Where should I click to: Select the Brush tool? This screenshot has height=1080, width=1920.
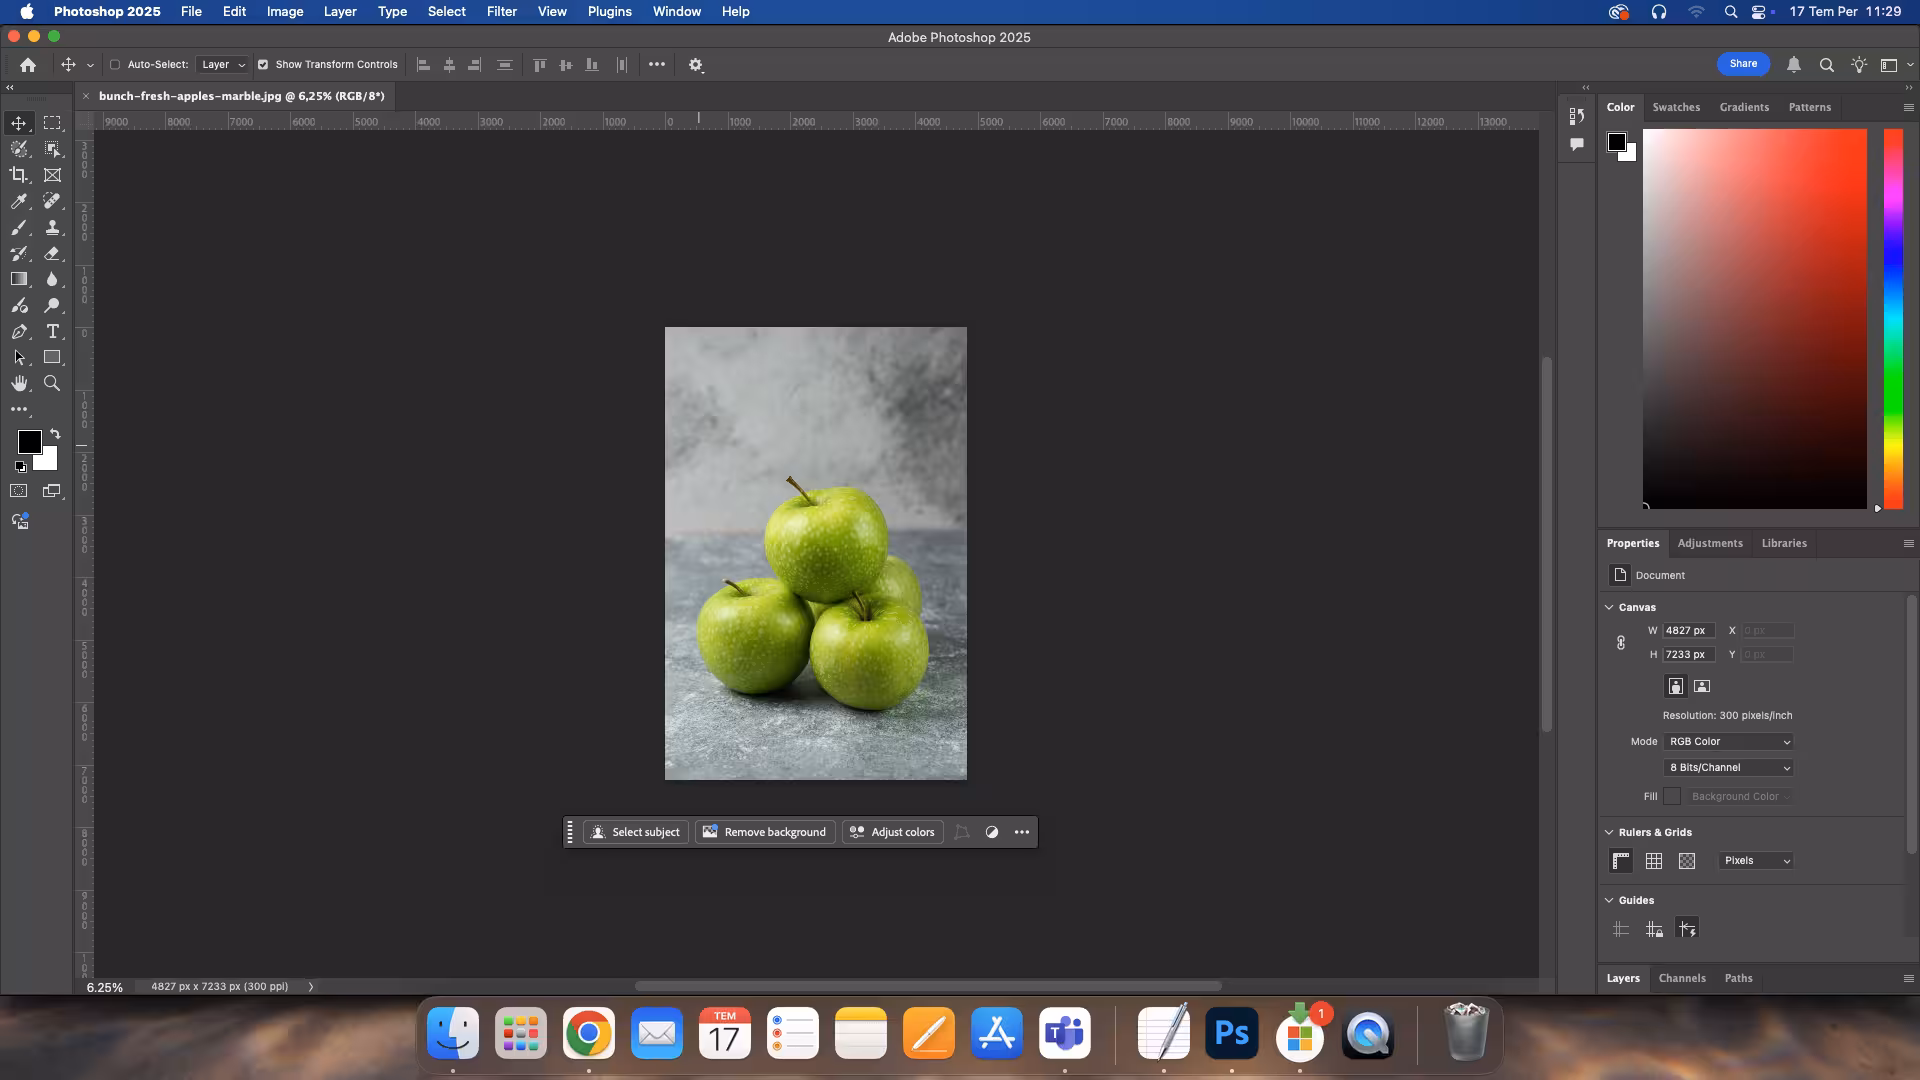coord(19,227)
